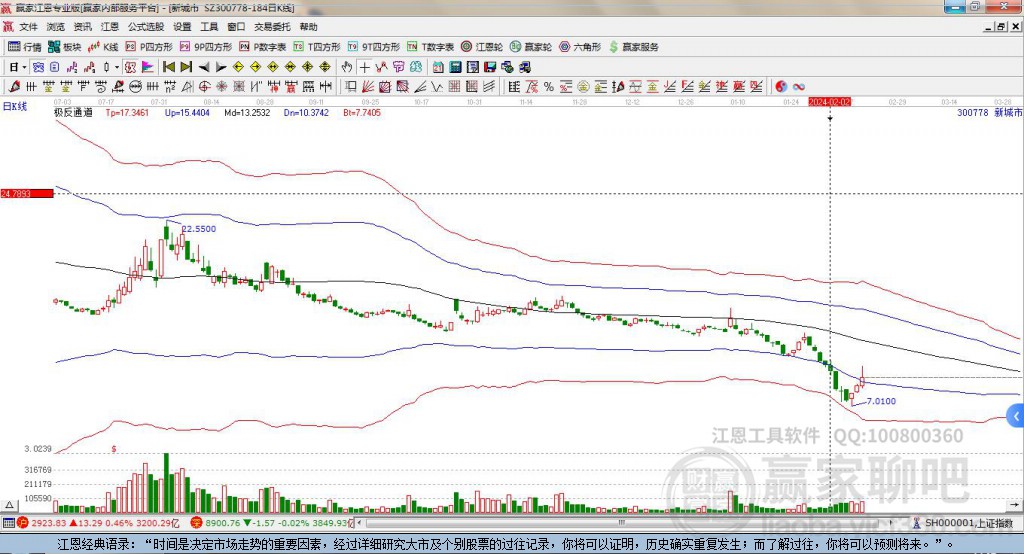Select the hand pan tool
Screen dimensions: 1024x554
347,67
